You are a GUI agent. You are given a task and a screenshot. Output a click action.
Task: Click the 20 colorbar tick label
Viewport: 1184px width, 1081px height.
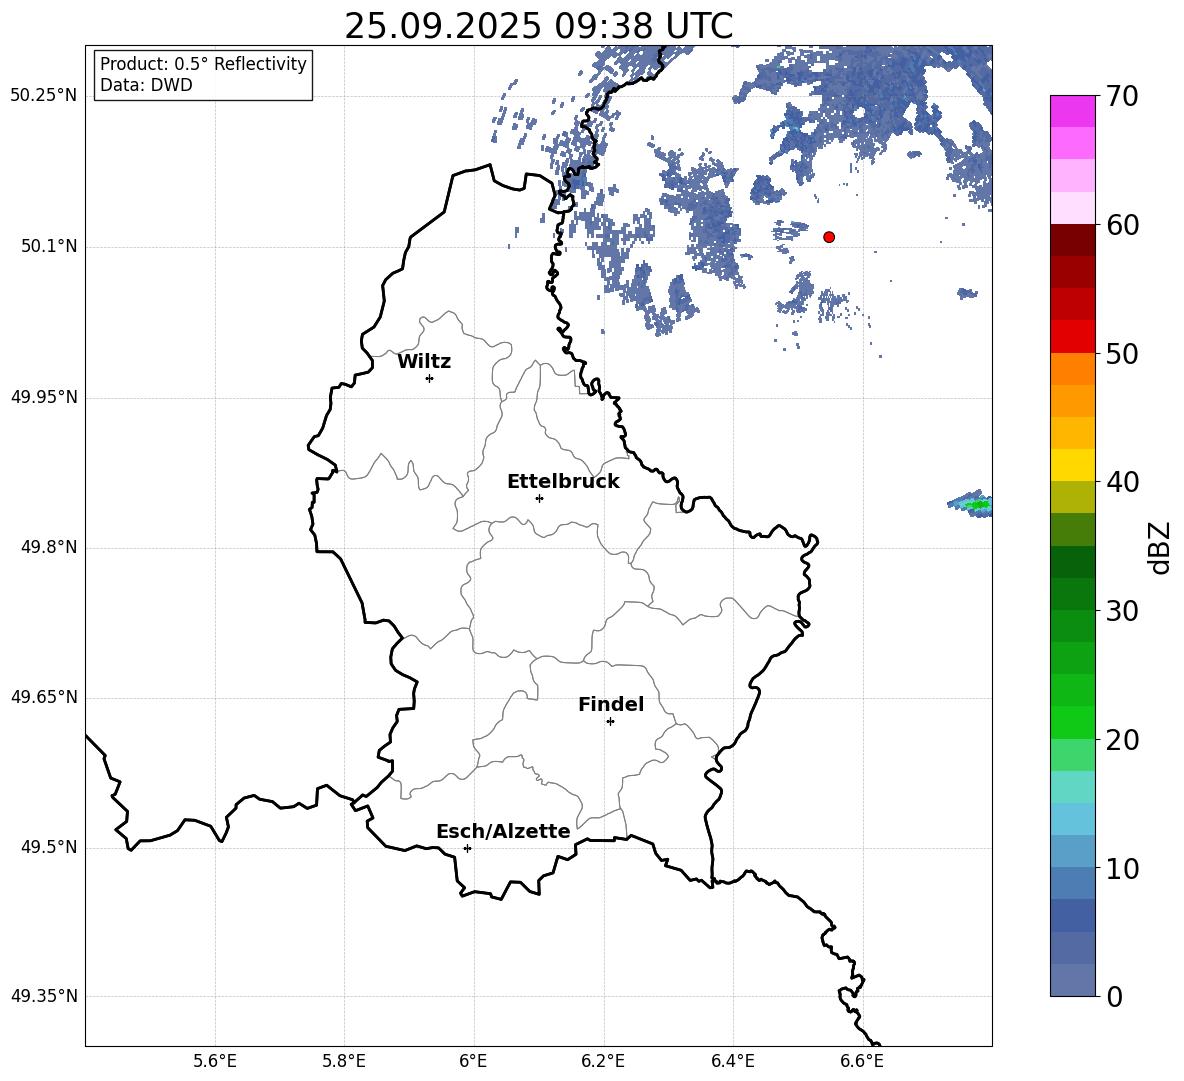(1122, 740)
